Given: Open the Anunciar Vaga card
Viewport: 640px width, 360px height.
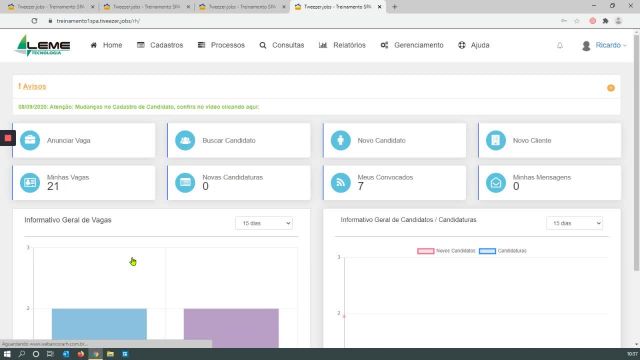Looking at the screenshot, I should (84, 140).
